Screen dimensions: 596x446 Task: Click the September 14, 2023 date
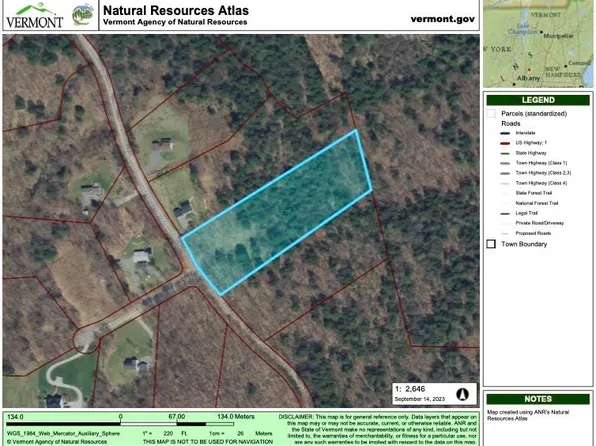[419, 399]
